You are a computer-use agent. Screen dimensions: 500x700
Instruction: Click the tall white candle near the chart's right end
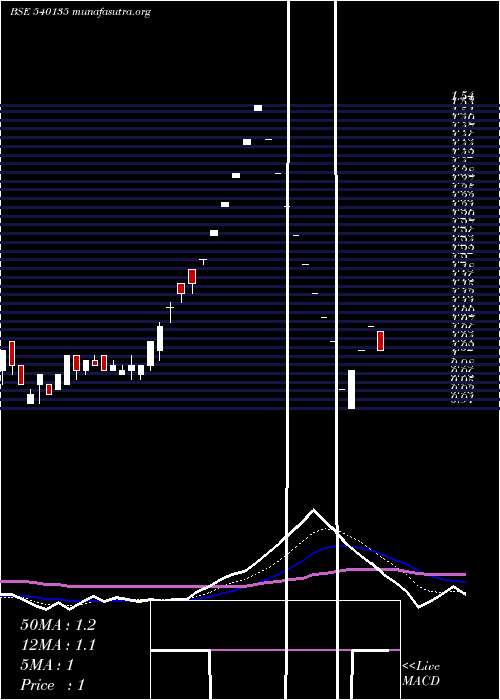[x=351, y=389]
